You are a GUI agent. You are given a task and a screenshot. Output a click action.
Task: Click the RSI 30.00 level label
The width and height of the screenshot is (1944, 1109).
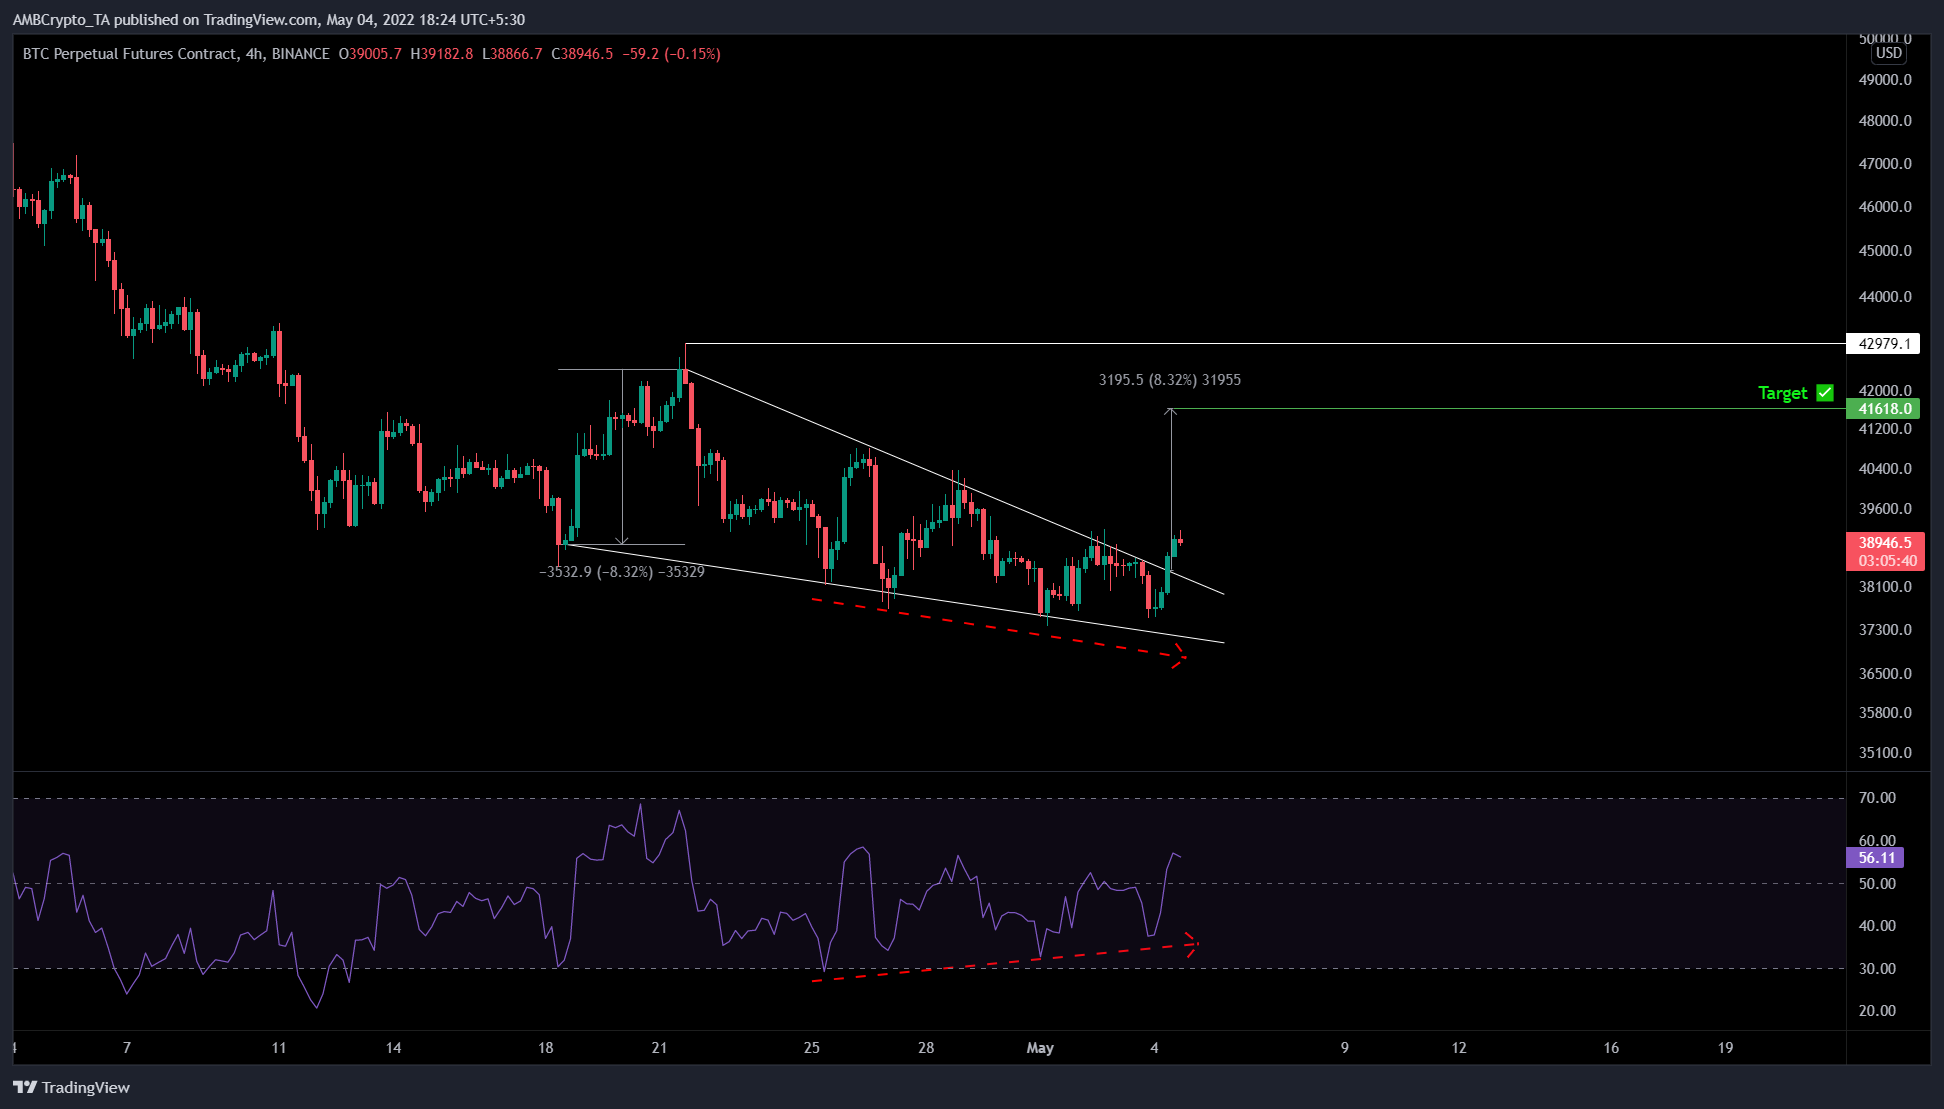(1877, 969)
